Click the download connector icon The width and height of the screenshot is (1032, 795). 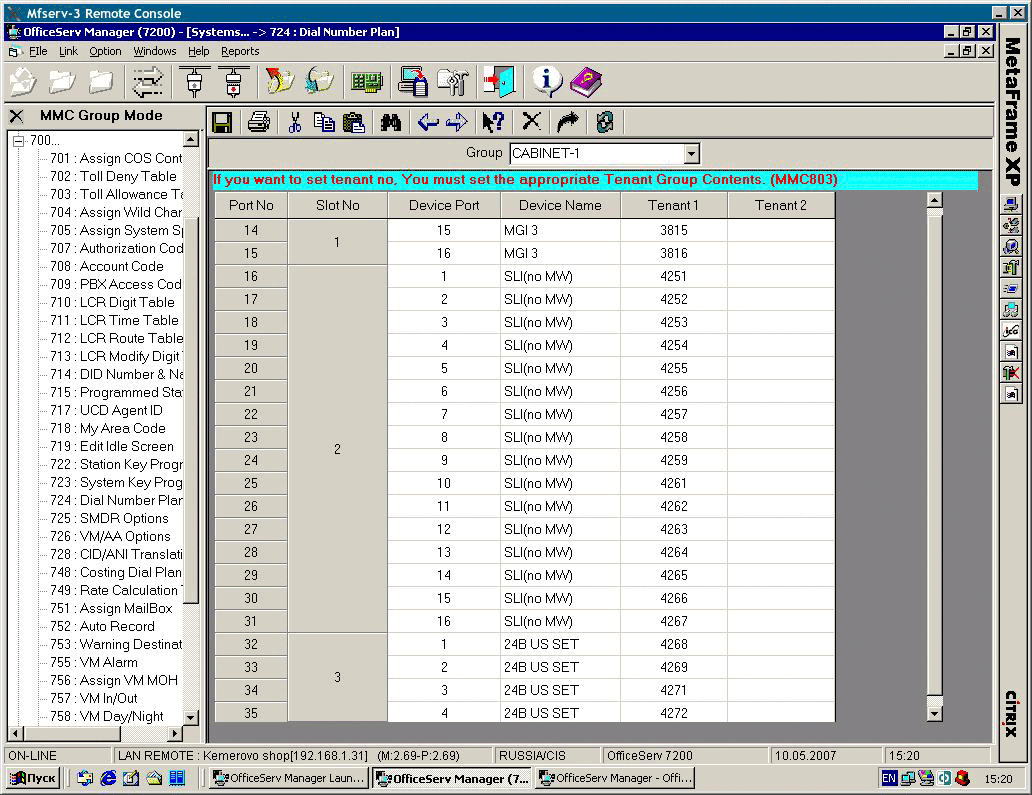point(233,82)
